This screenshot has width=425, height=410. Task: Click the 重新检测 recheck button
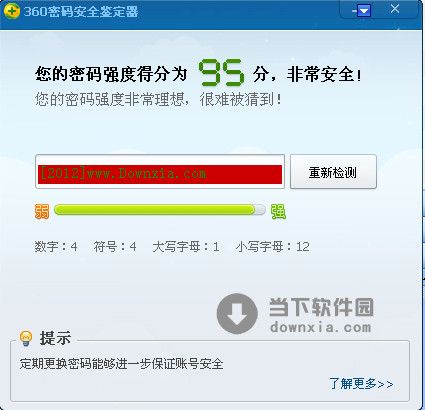tap(333, 172)
